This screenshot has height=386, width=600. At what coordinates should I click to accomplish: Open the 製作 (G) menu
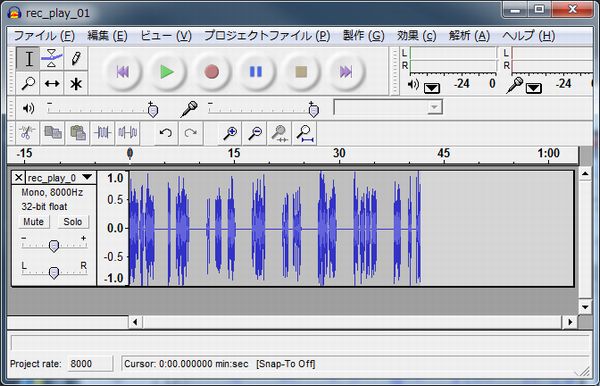tap(364, 36)
